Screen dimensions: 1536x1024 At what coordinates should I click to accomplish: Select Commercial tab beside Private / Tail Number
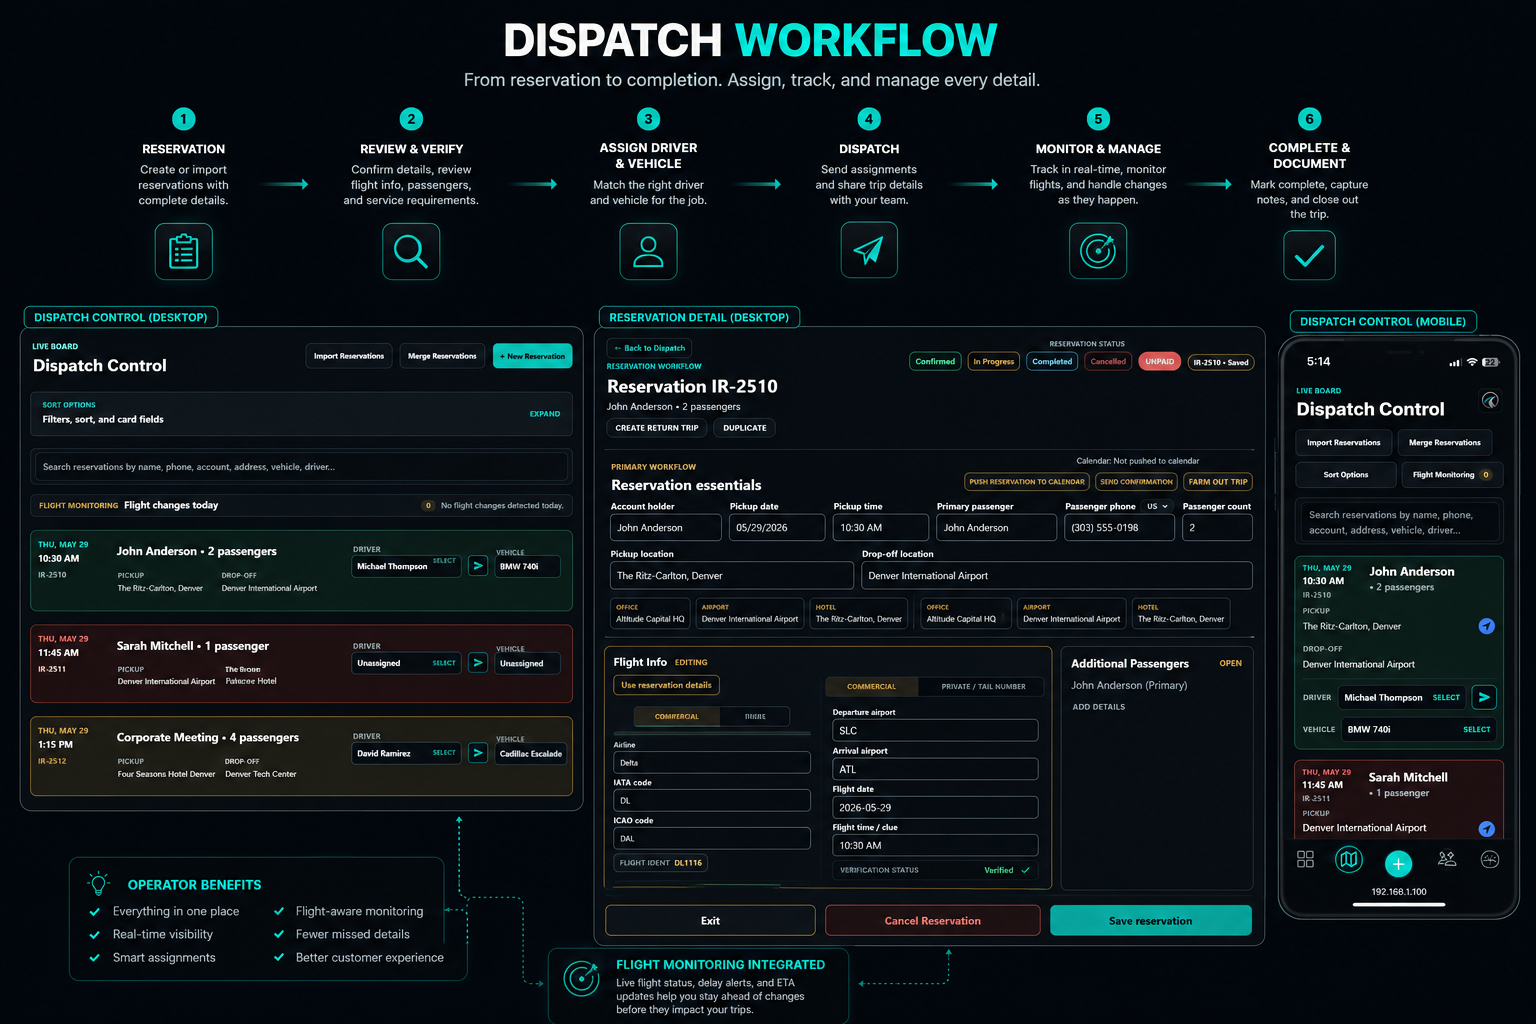[x=871, y=687]
